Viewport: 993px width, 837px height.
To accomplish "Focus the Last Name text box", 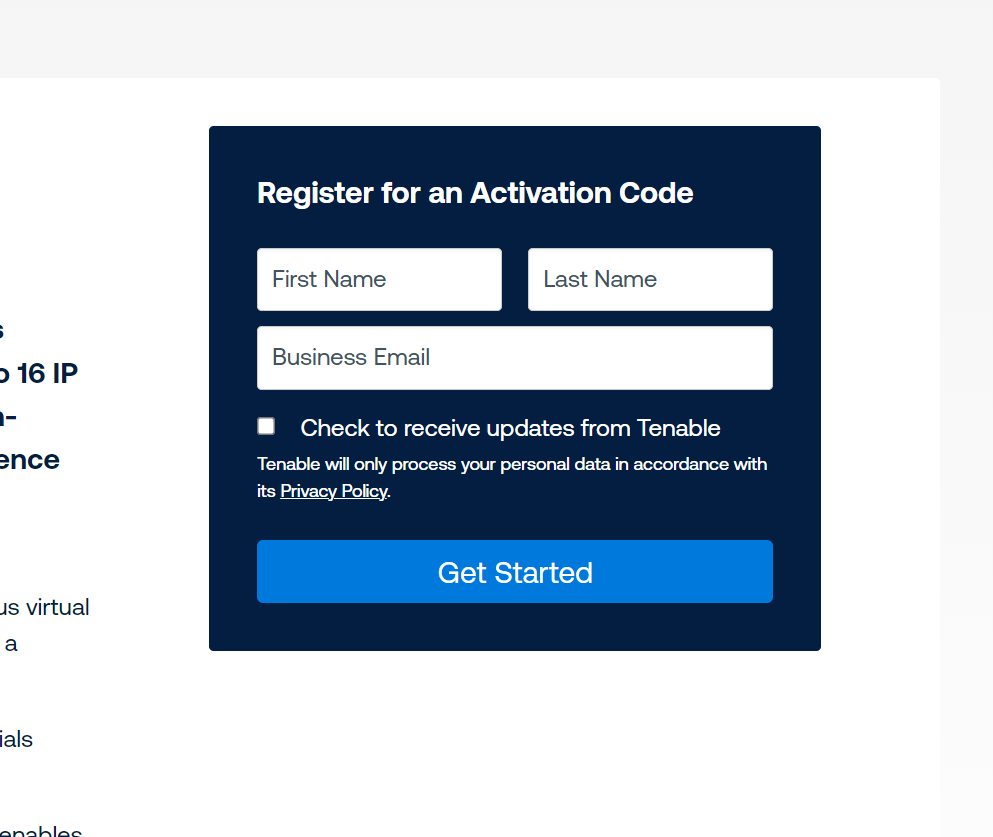I will coord(650,279).
